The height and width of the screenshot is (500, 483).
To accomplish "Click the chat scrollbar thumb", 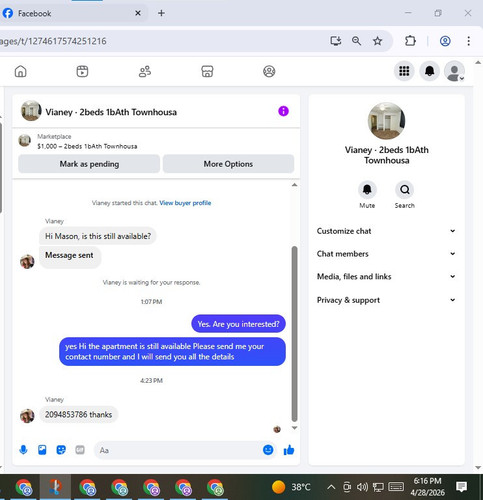I will click(294, 334).
